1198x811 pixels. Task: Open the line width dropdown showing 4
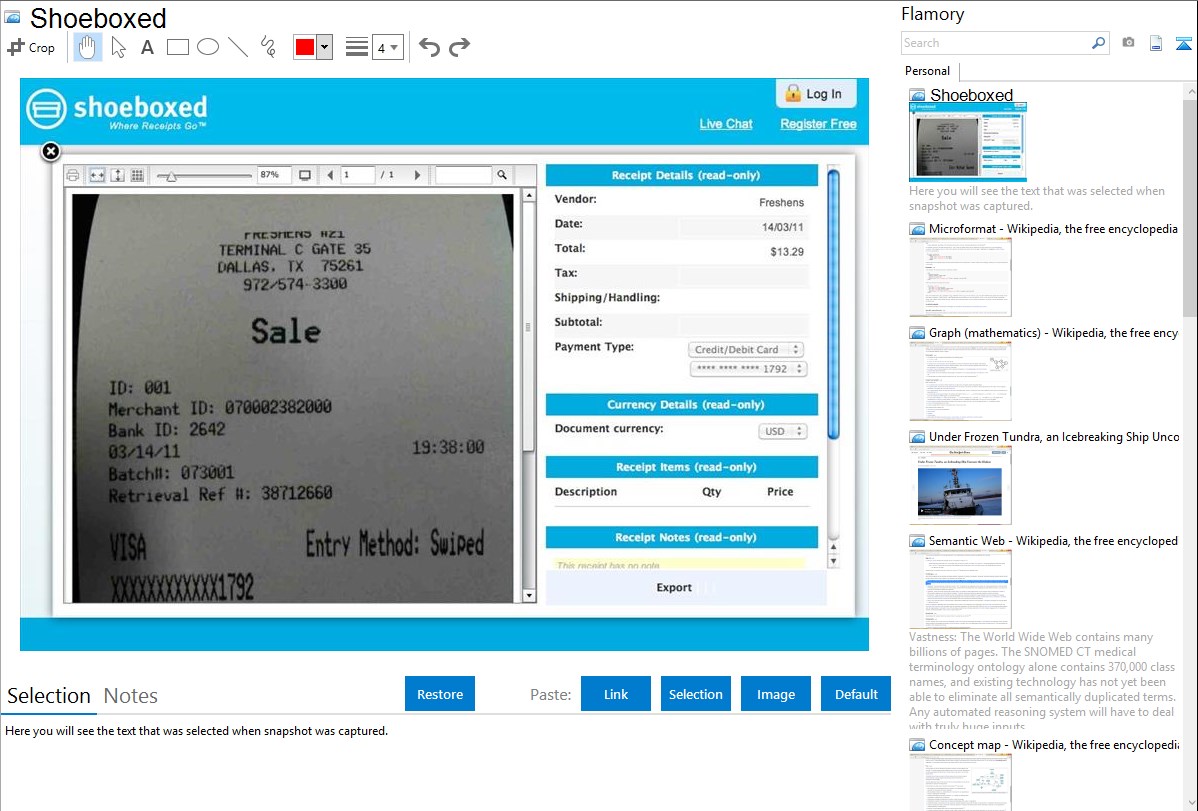pos(387,47)
